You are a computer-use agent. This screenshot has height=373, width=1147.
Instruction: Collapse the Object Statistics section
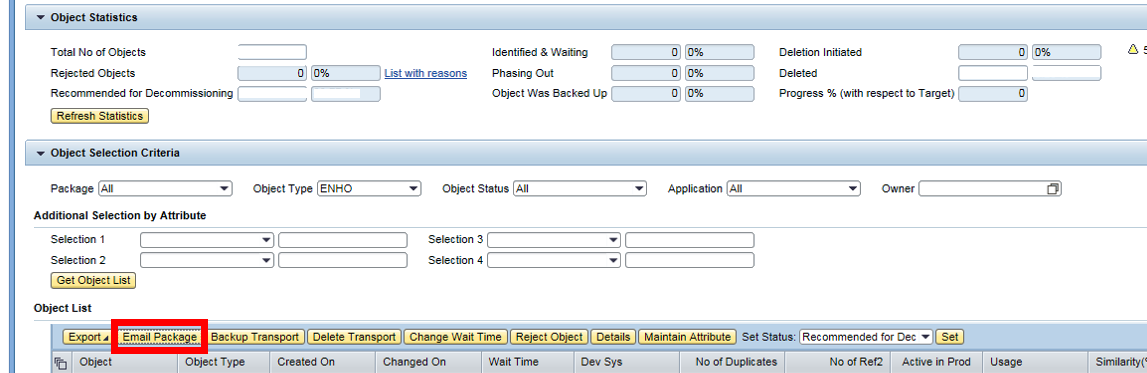pyautogui.click(x=40, y=18)
